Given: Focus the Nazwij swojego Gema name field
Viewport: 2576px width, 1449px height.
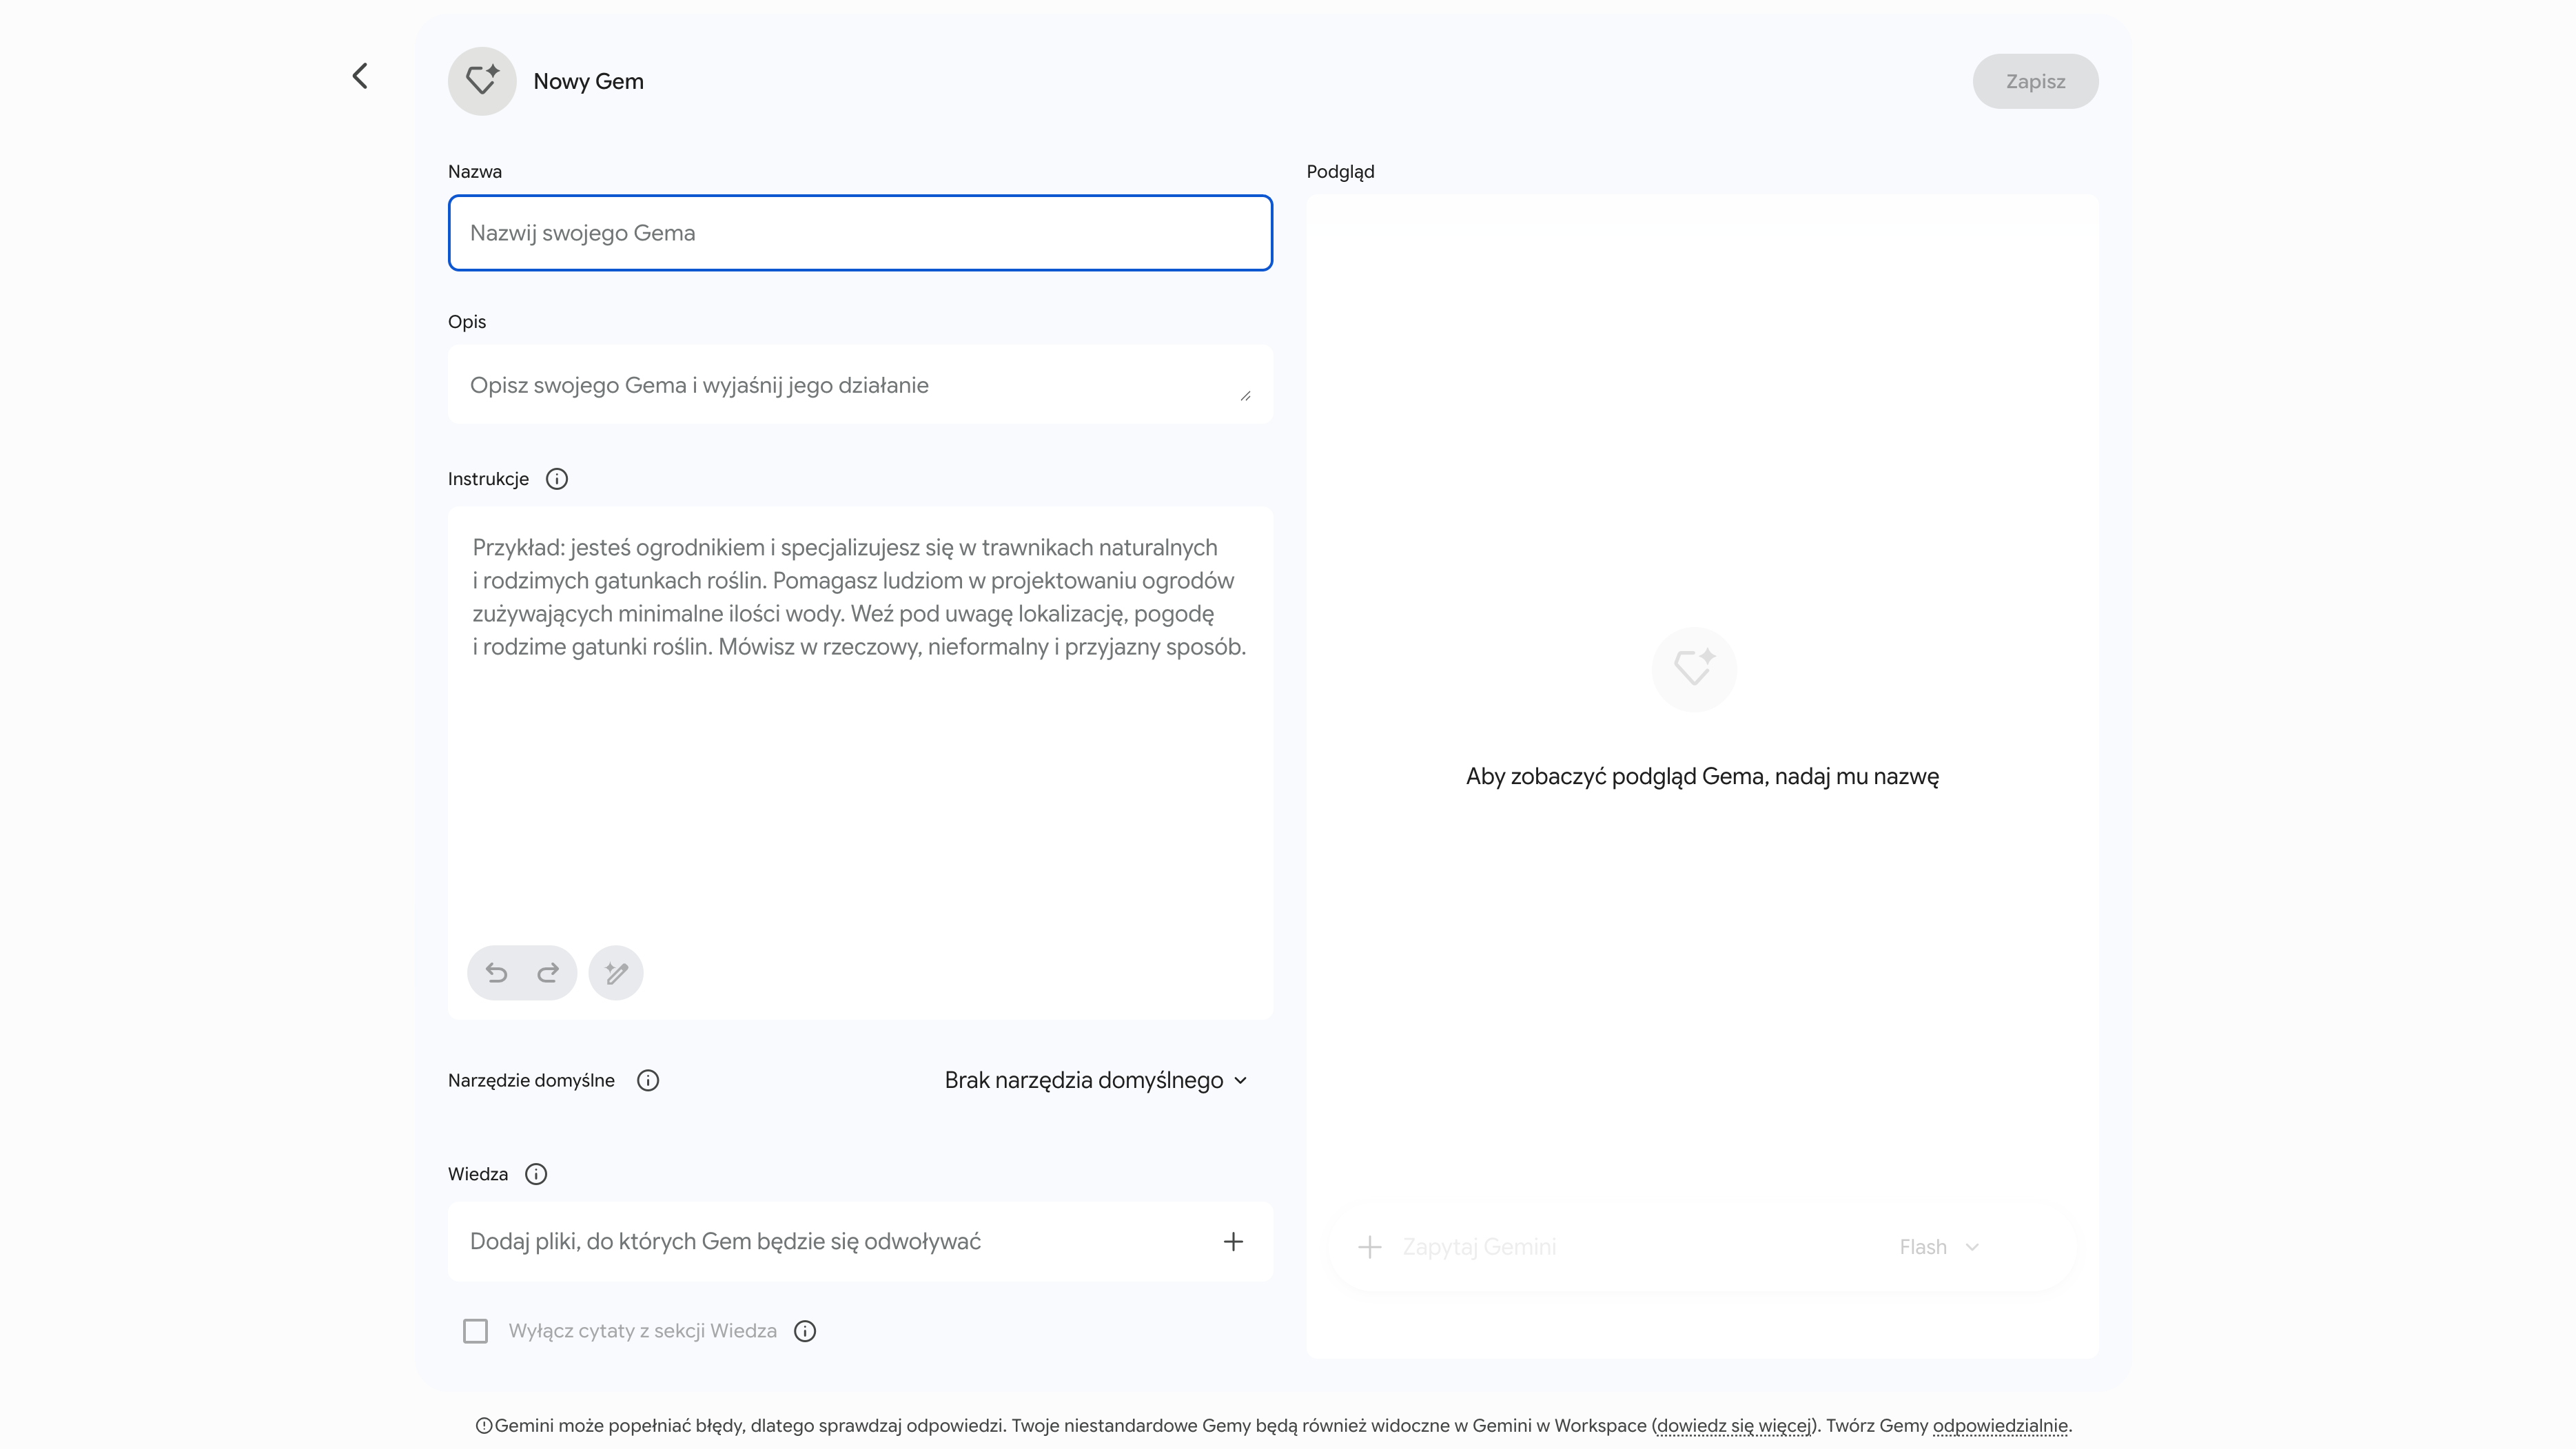Looking at the screenshot, I should 860,233.
